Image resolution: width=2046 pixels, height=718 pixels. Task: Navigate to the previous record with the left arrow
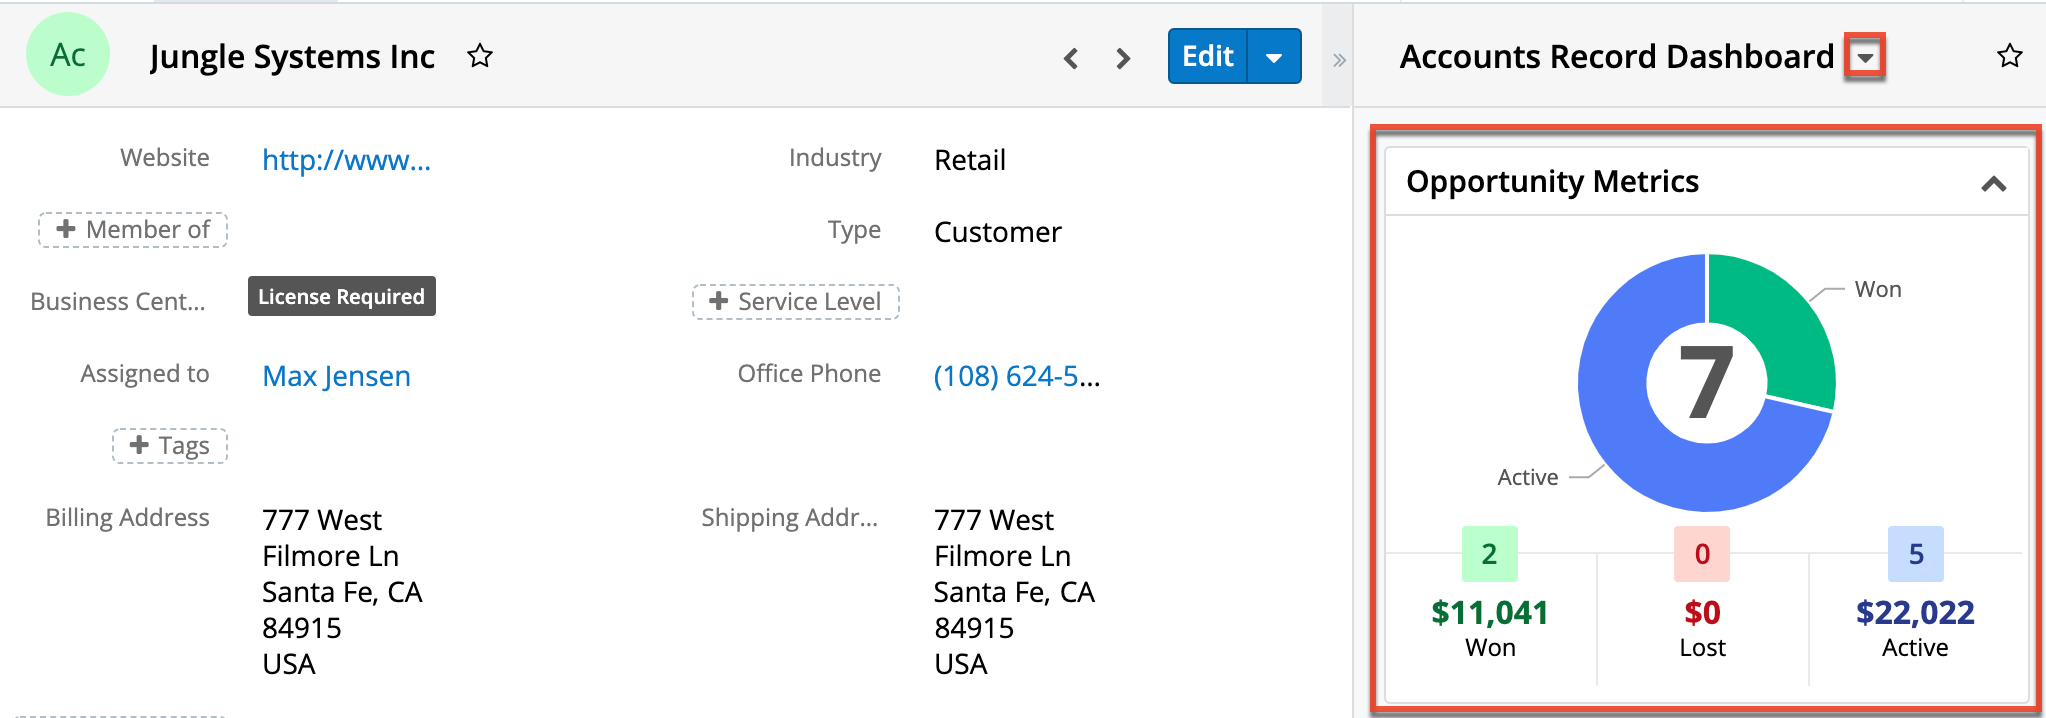click(1071, 58)
